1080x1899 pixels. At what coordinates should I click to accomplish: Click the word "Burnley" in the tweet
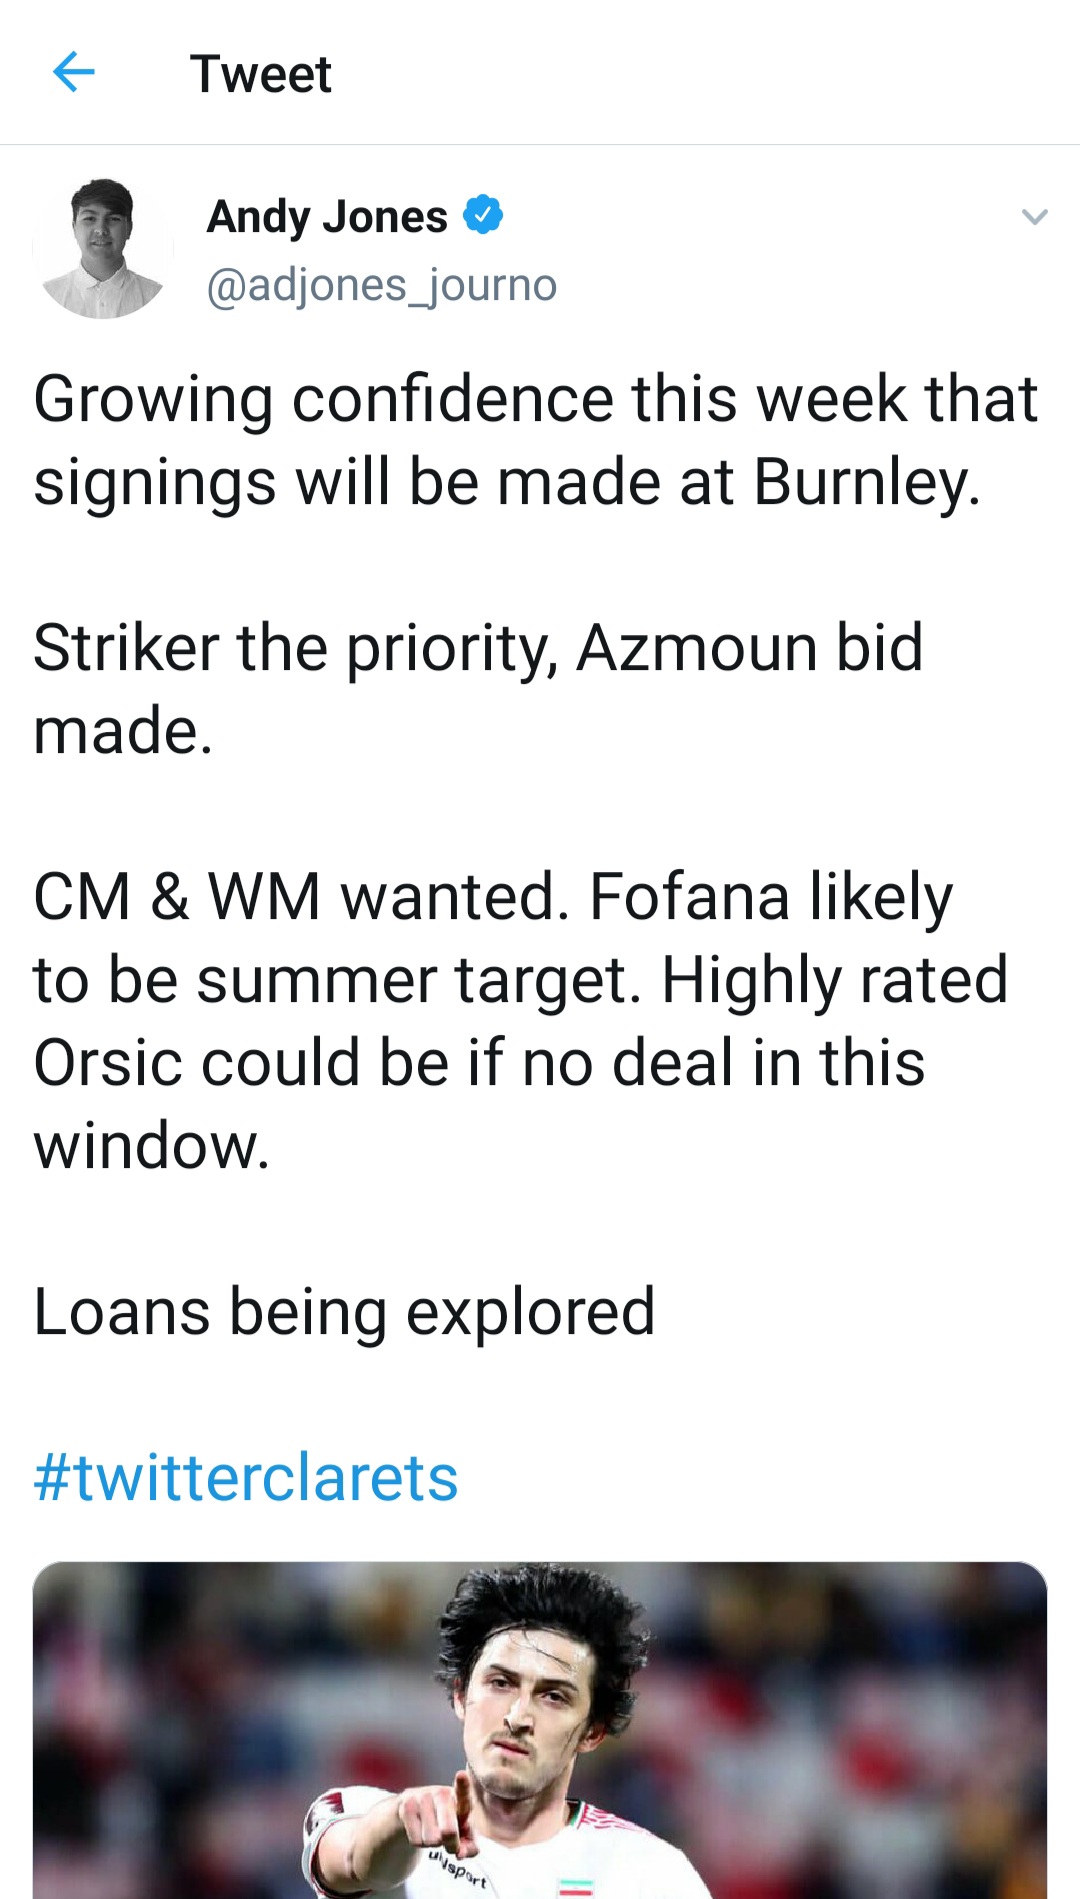[865, 482]
